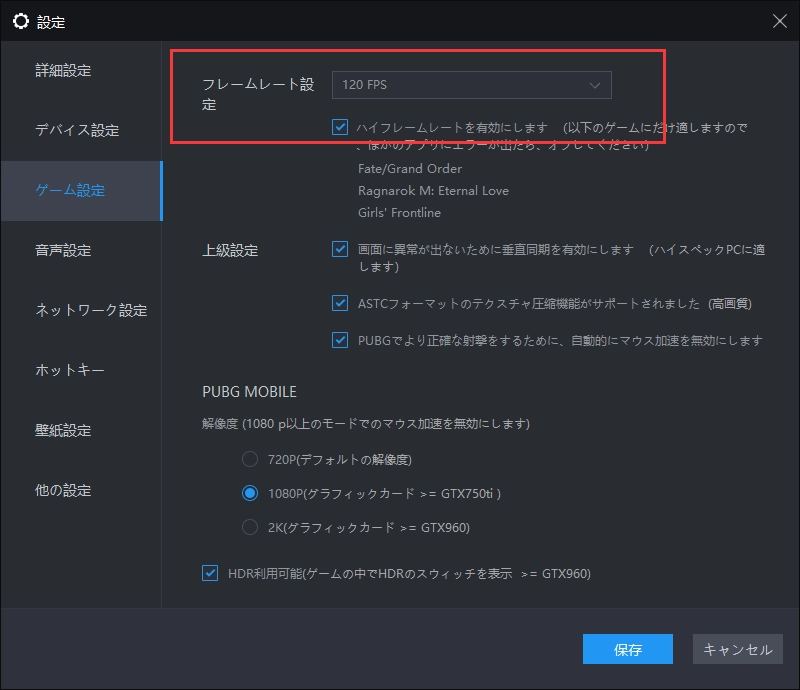Open 他の設定 section
Viewport: 800px width, 690px height.
(63, 490)
